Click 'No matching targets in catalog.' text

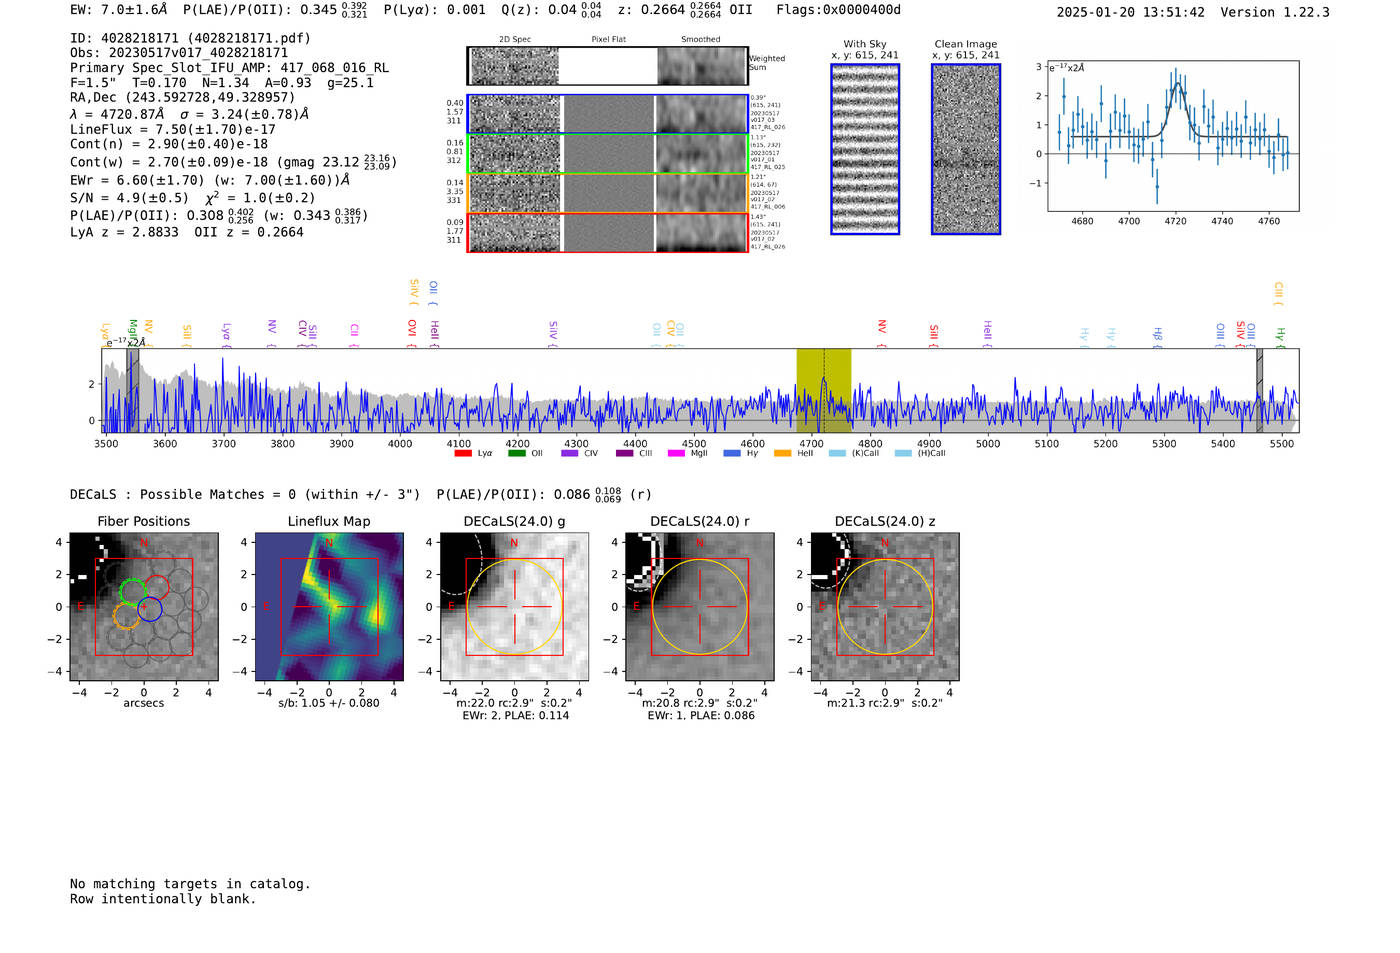click(x=190, y=884)
